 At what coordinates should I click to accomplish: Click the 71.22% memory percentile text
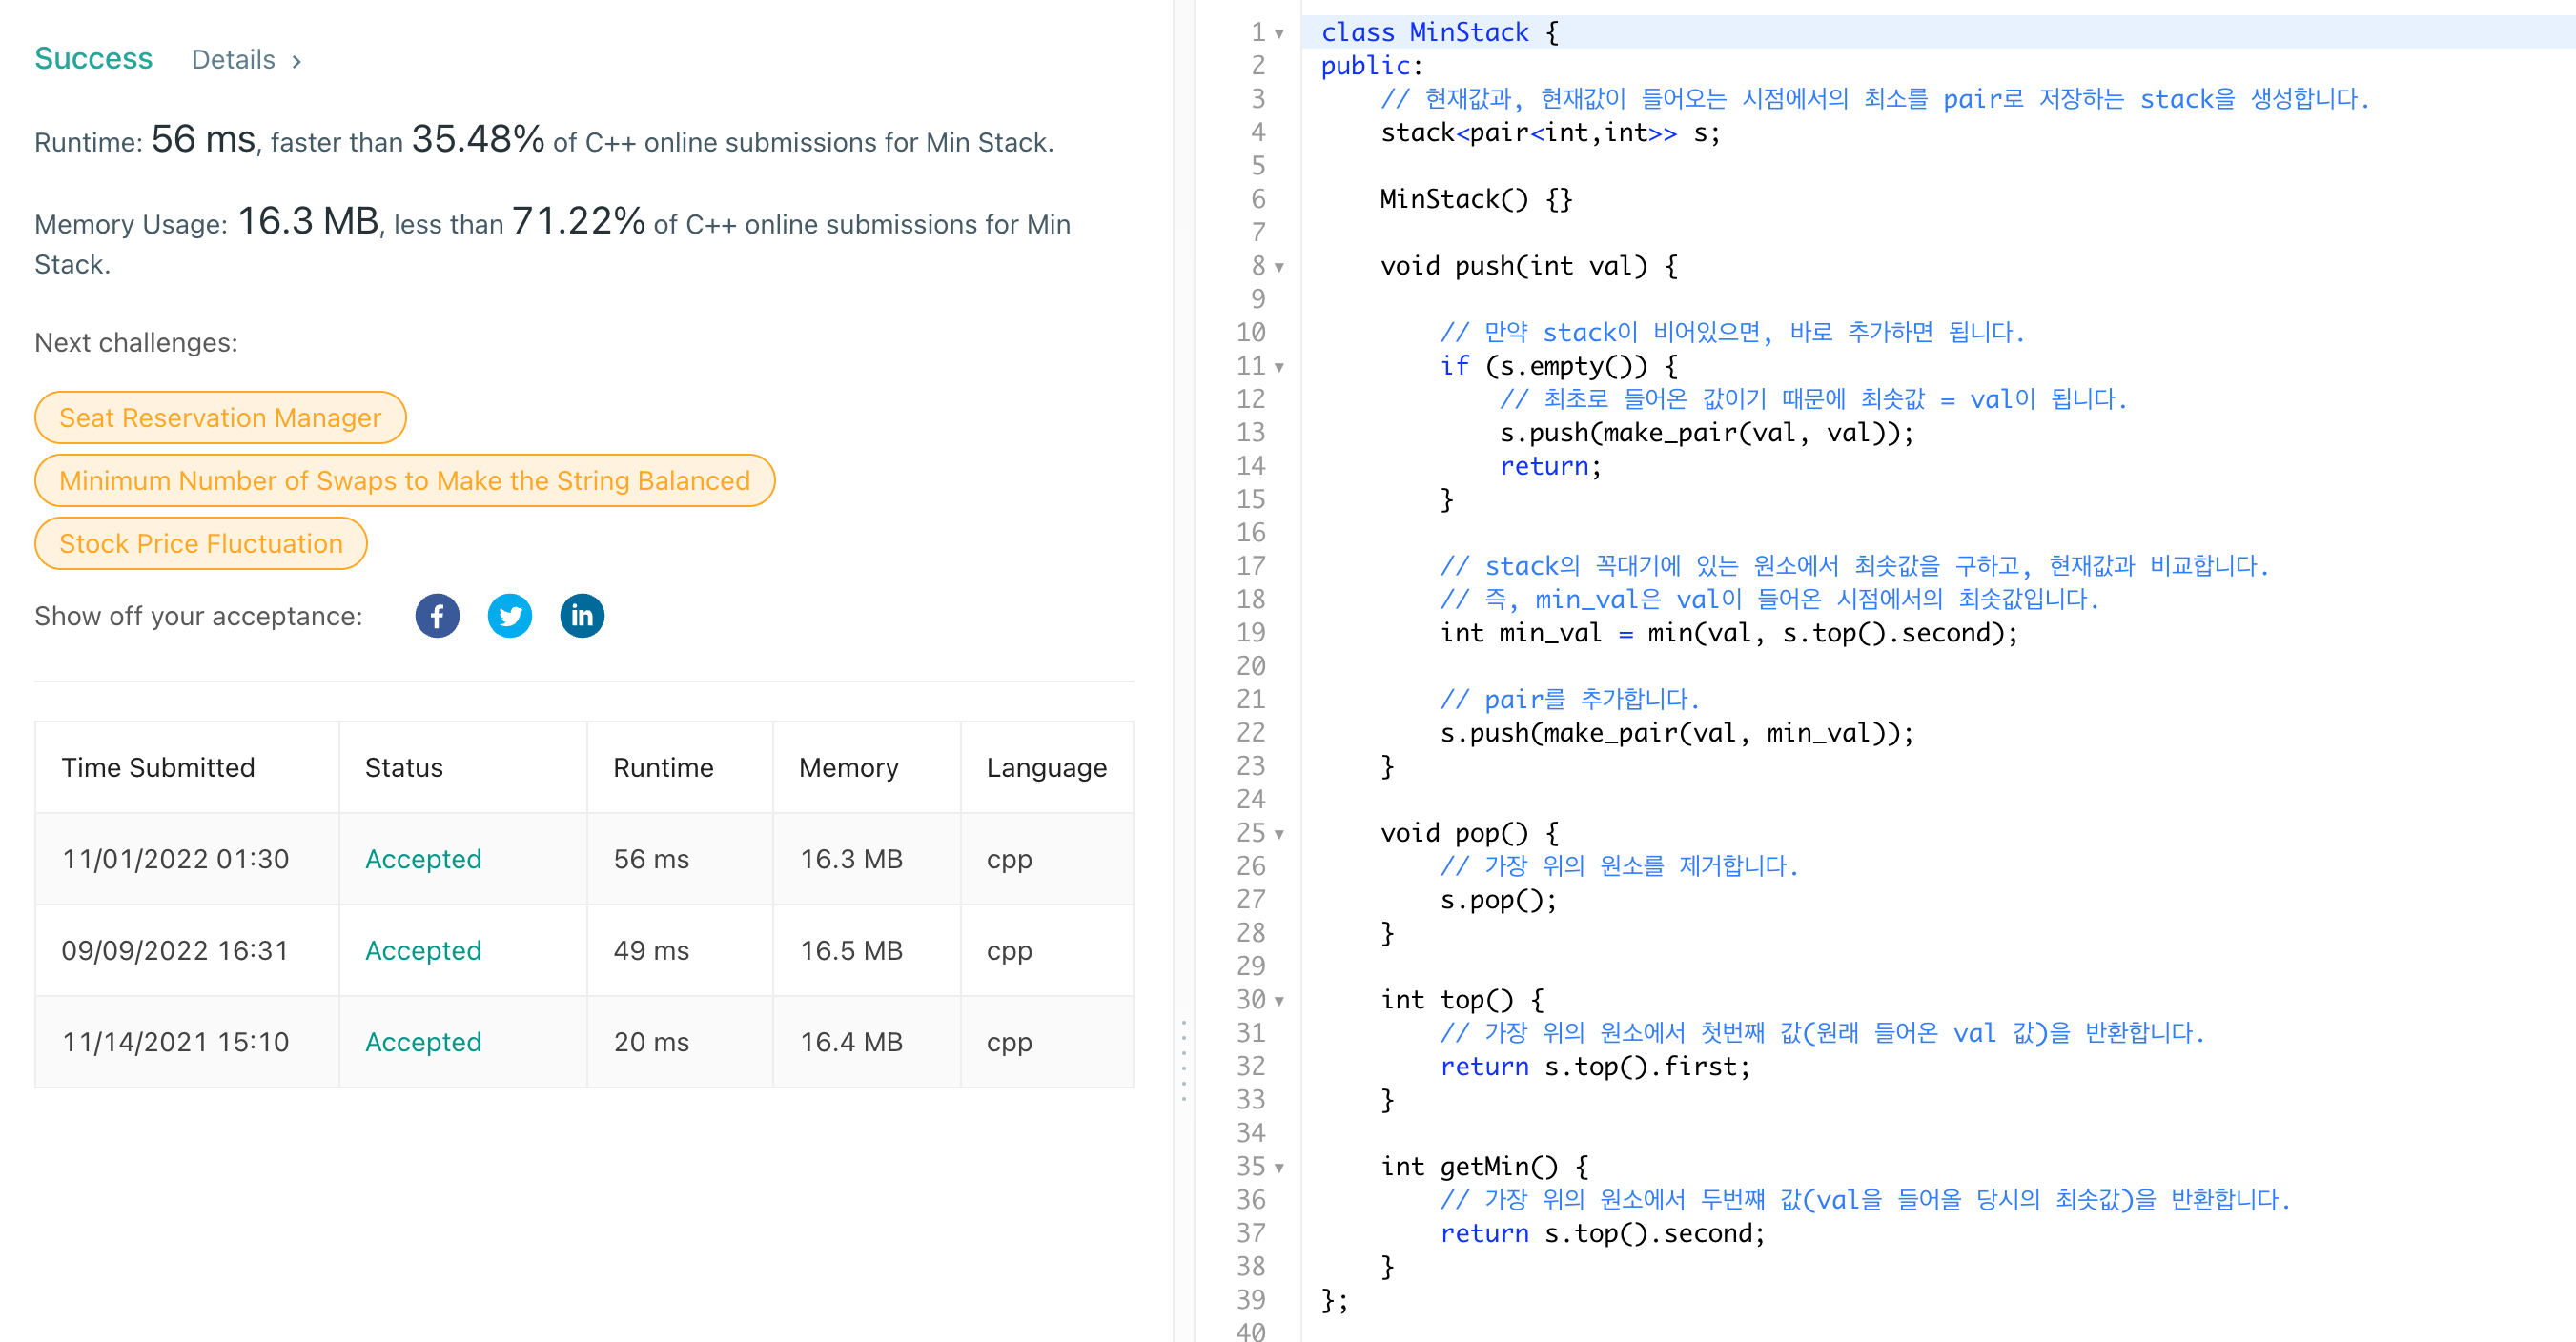pyautogui.click(x=578, y=221)
